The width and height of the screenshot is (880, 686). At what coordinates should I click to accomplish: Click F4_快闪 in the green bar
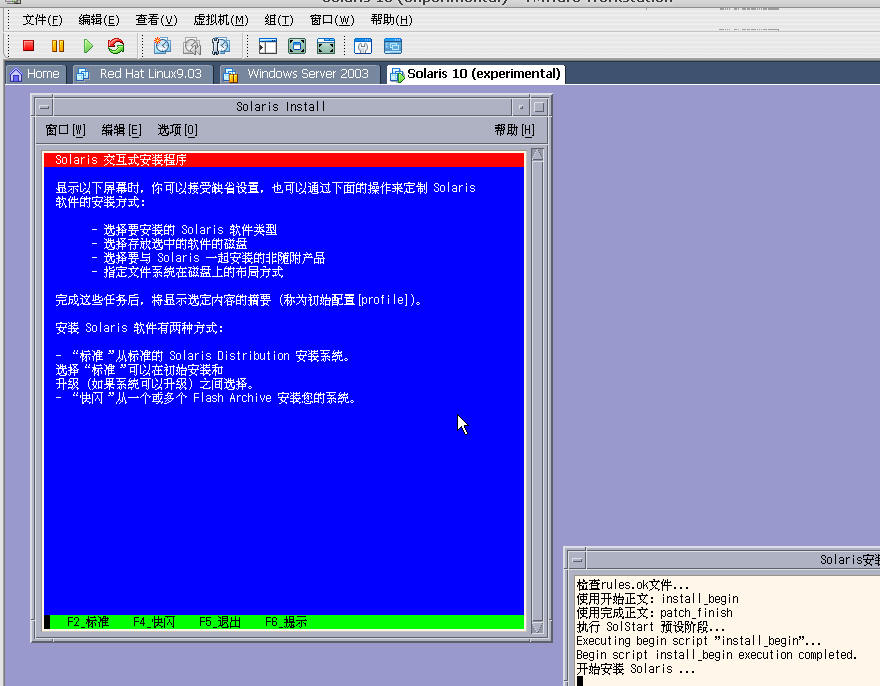(x=154, y=622)
